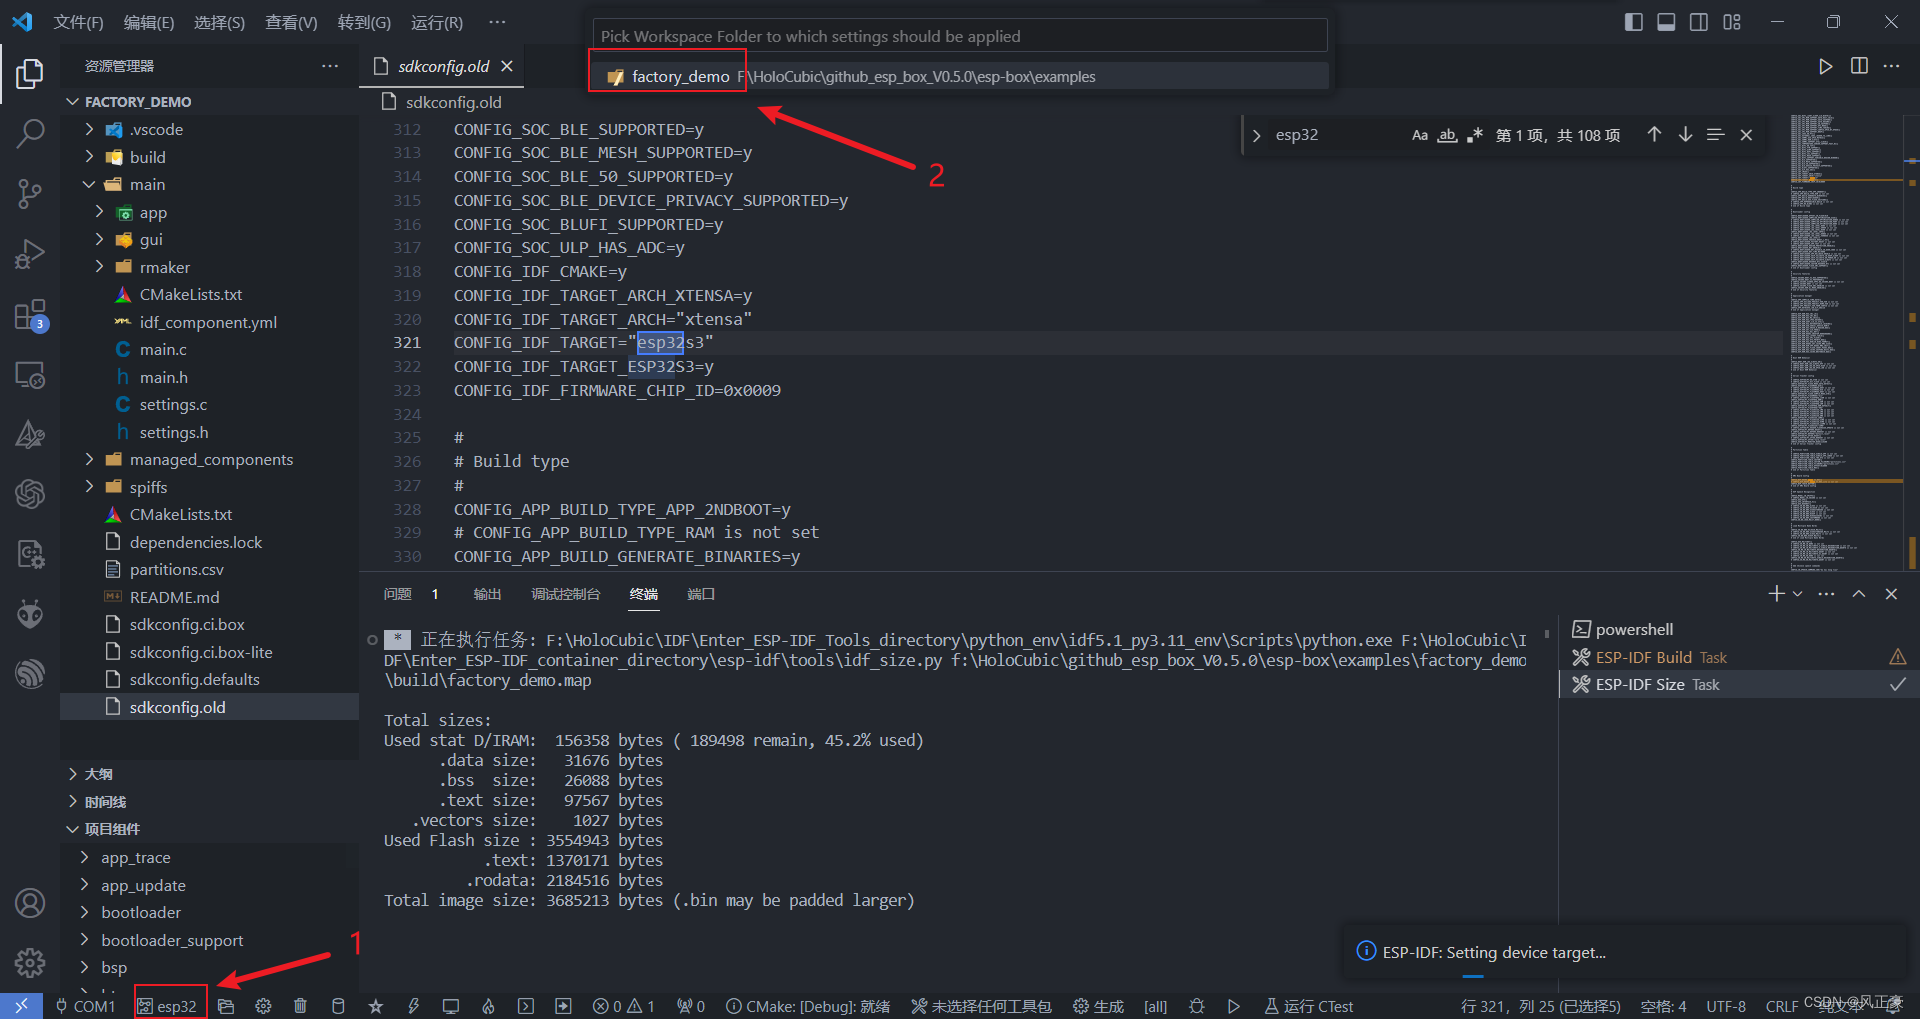Enable regular expression search mode
This screenshot has height=1019, width=1920.
1474,134
